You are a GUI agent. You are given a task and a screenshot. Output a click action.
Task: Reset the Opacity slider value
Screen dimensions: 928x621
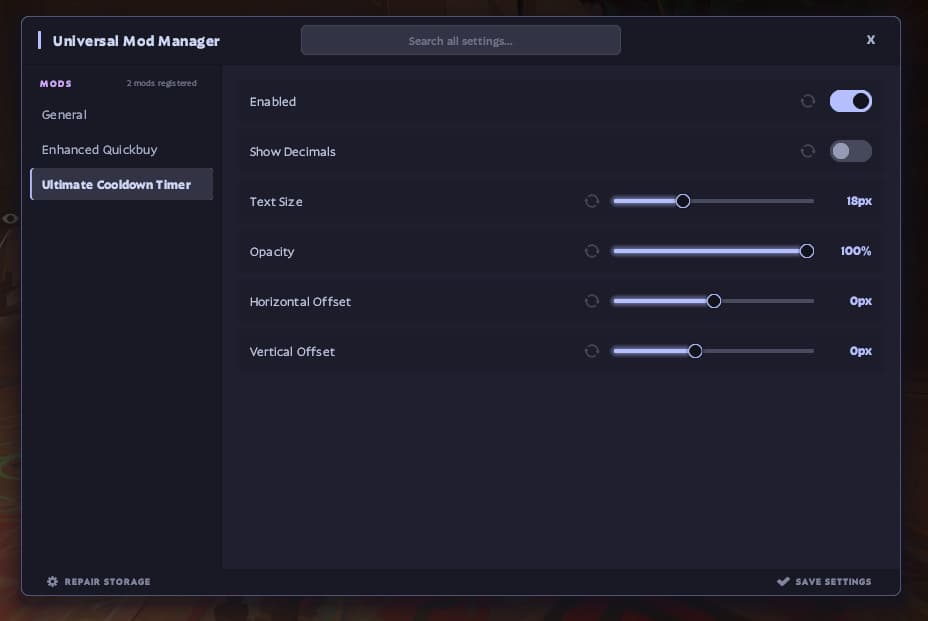[x=591, y=251]
